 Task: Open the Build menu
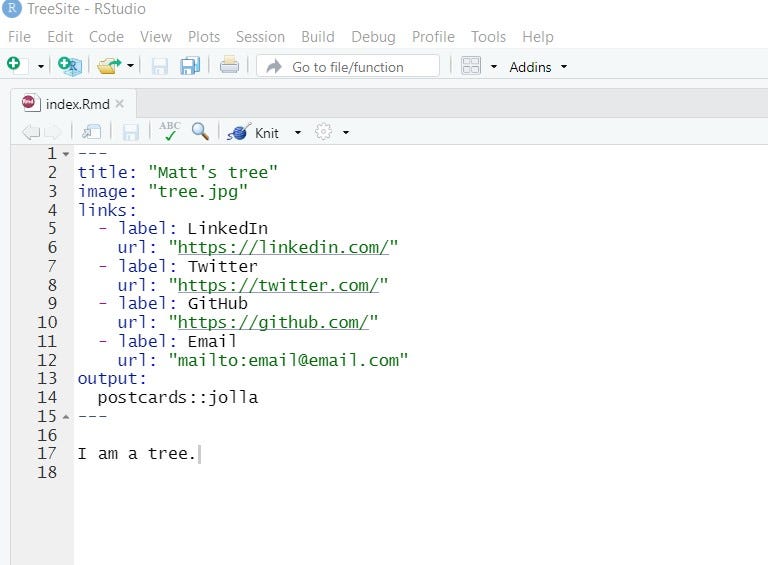[318, 37]
